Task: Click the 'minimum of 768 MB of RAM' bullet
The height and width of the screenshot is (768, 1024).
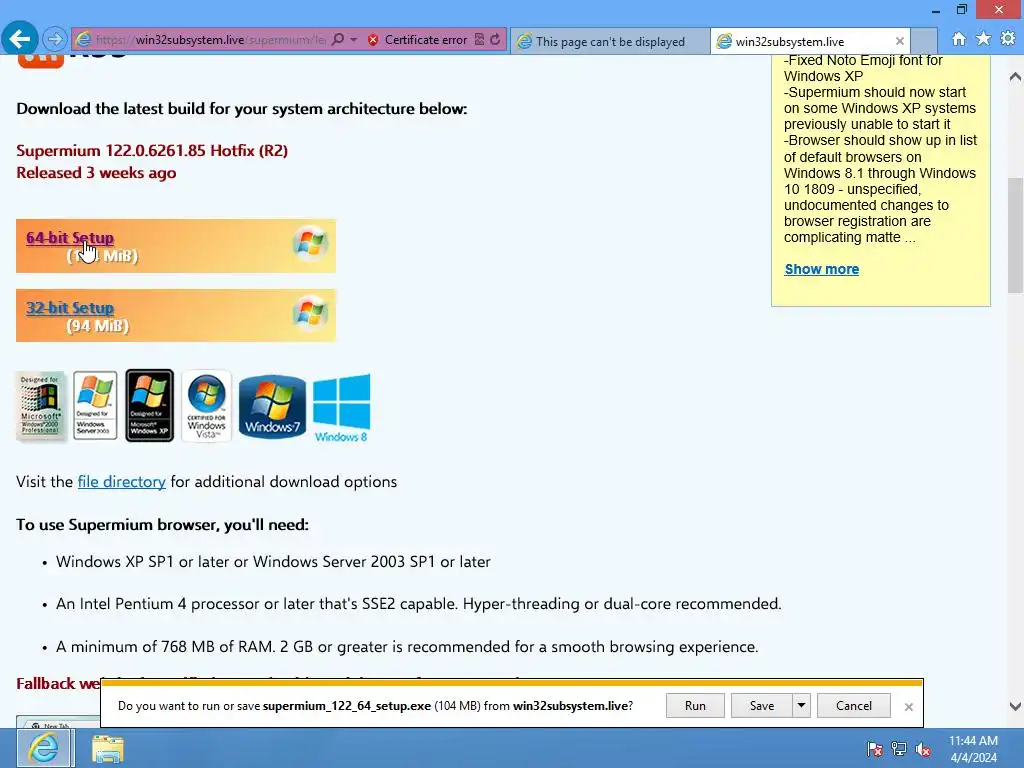Action: (407, 647)
